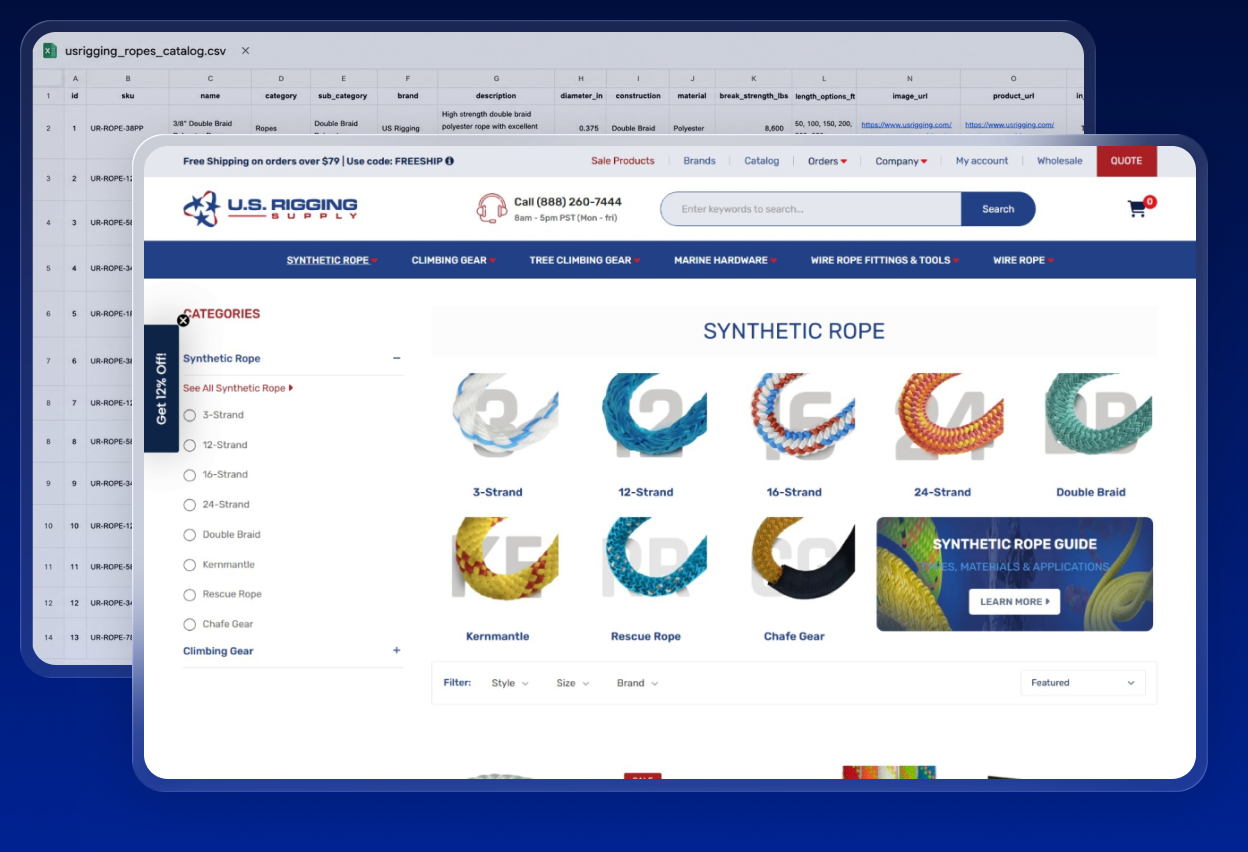Open the image_url link in spreadsheet row 2

pos(906,125)
